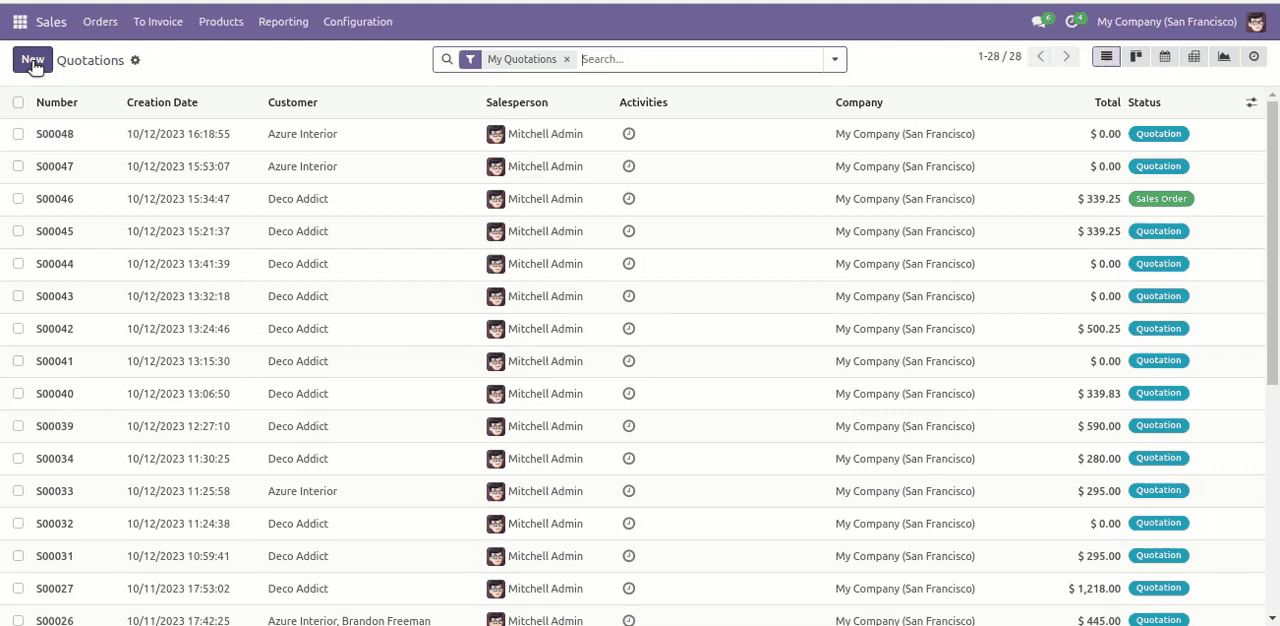Check the box for S00041
The height and width of the screenshot is (626, 1280).
tap(18, 361)
